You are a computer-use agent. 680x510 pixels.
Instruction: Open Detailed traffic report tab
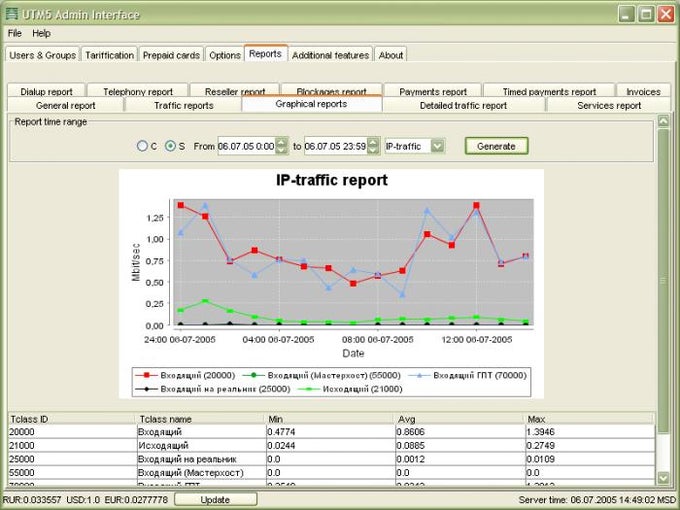[x=463, y=105]
